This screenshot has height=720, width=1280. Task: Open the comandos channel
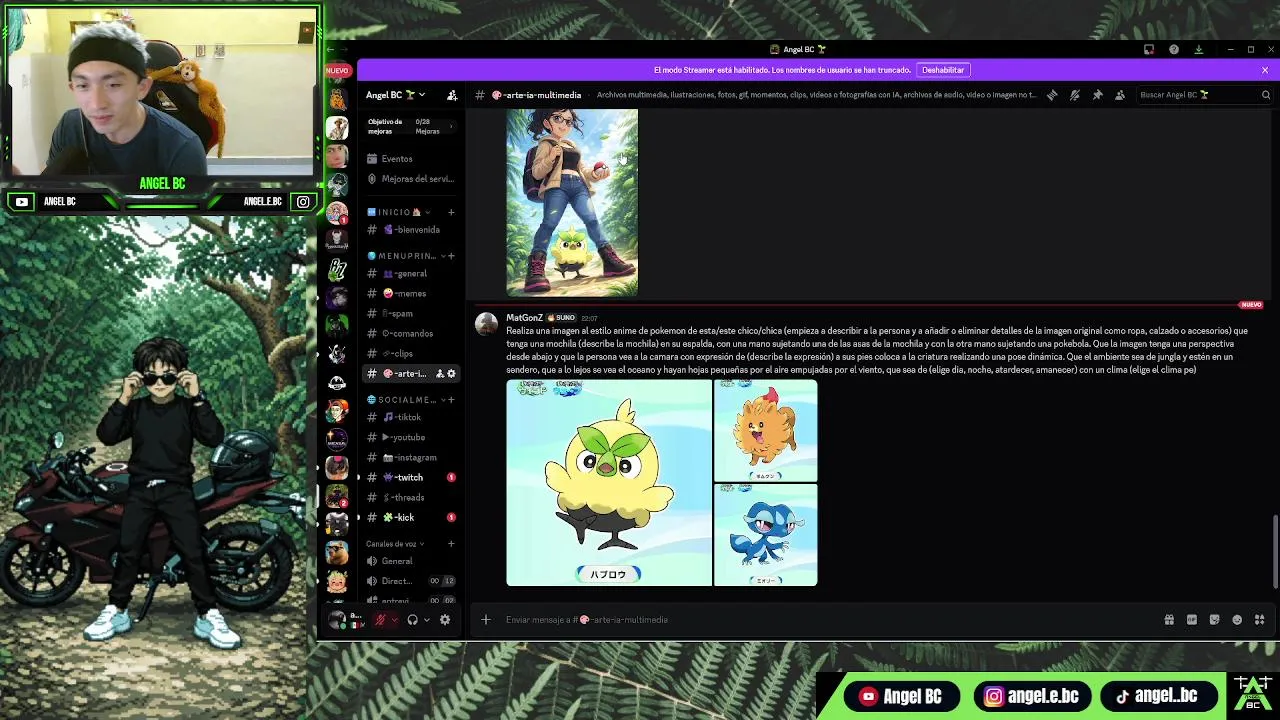point(410,334)
